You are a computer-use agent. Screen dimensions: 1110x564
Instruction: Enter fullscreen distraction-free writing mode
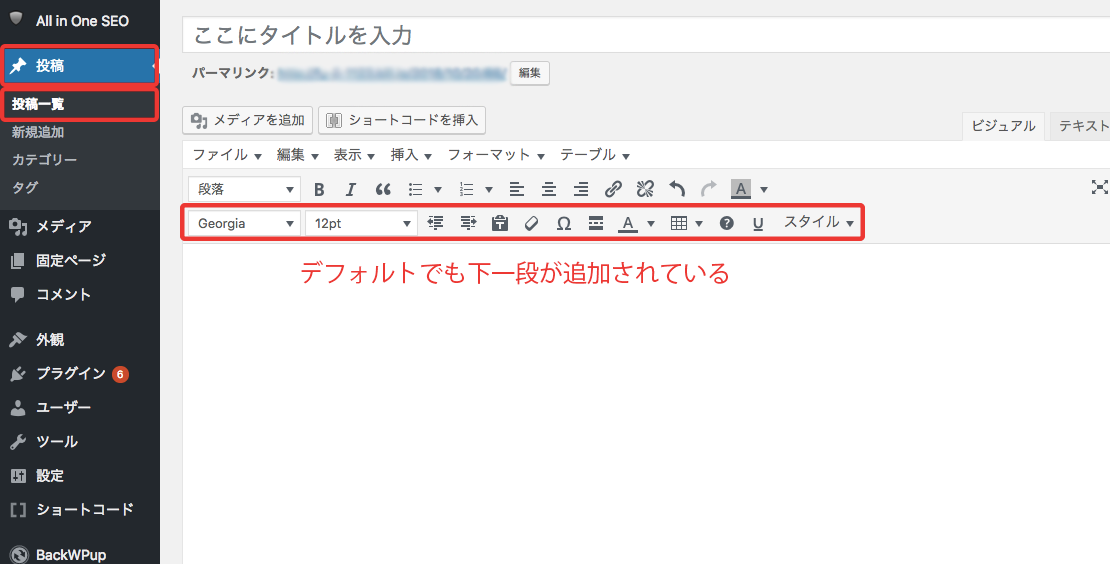coord(1100,187)
